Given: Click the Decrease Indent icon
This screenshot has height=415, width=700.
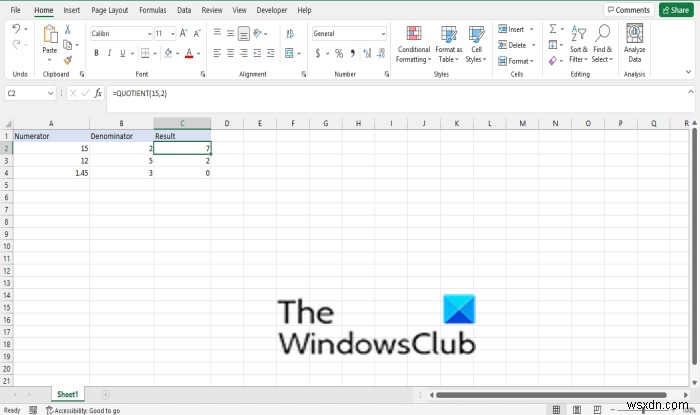Looking at the screenshot, I should [x=257, y=53].
